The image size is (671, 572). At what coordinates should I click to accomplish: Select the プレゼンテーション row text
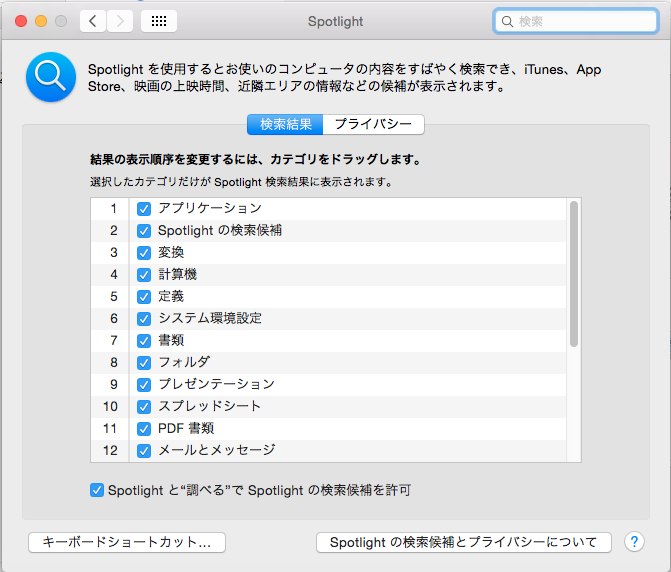[216, 384]
